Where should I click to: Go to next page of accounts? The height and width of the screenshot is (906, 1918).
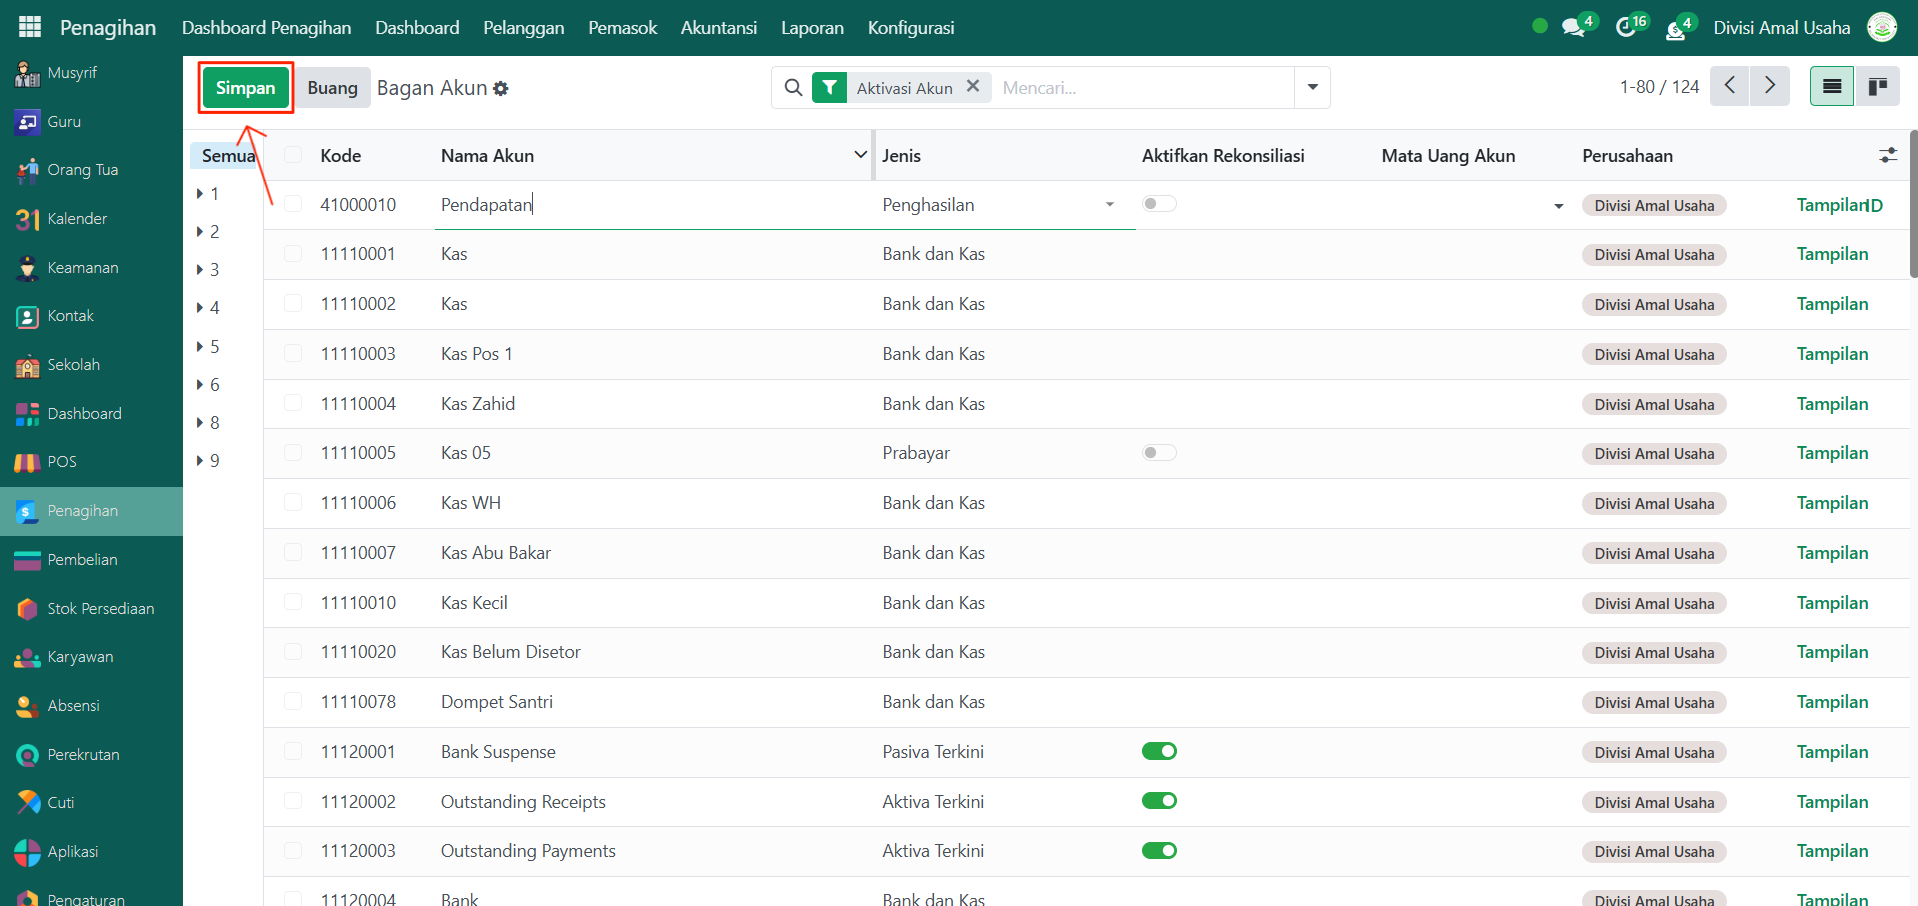click(x=1769, y=87)
